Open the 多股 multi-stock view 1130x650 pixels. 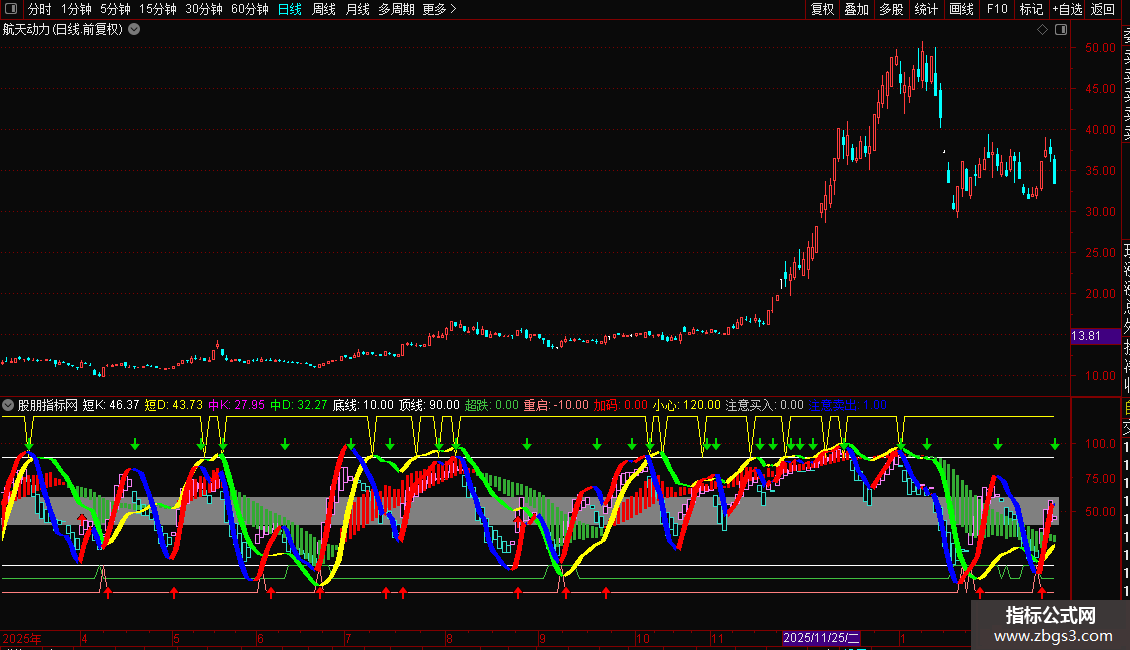pos(891,9)
